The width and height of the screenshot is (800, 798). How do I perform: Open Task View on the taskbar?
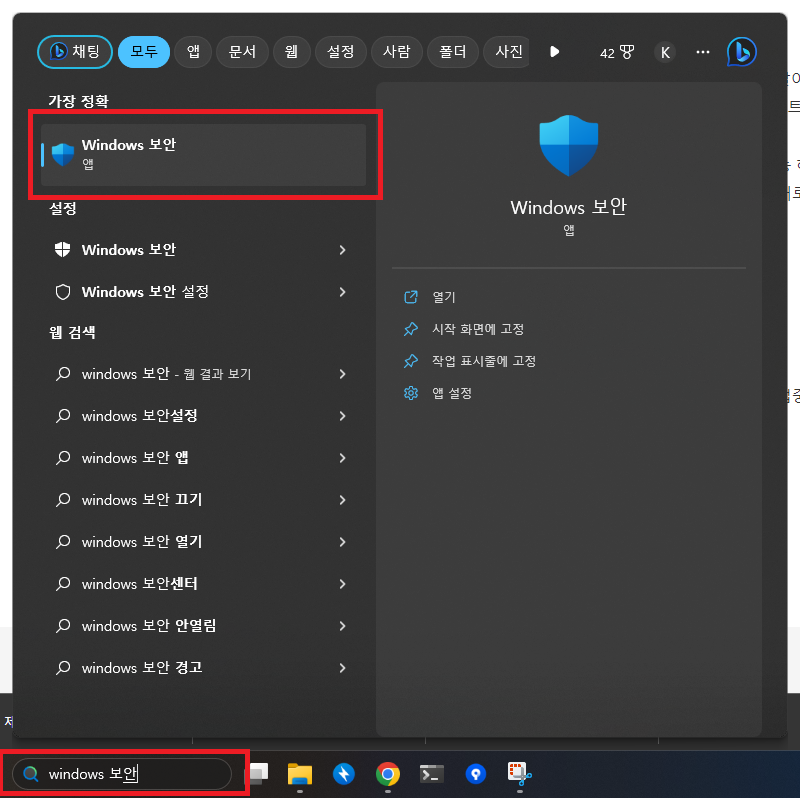[259, 774]
